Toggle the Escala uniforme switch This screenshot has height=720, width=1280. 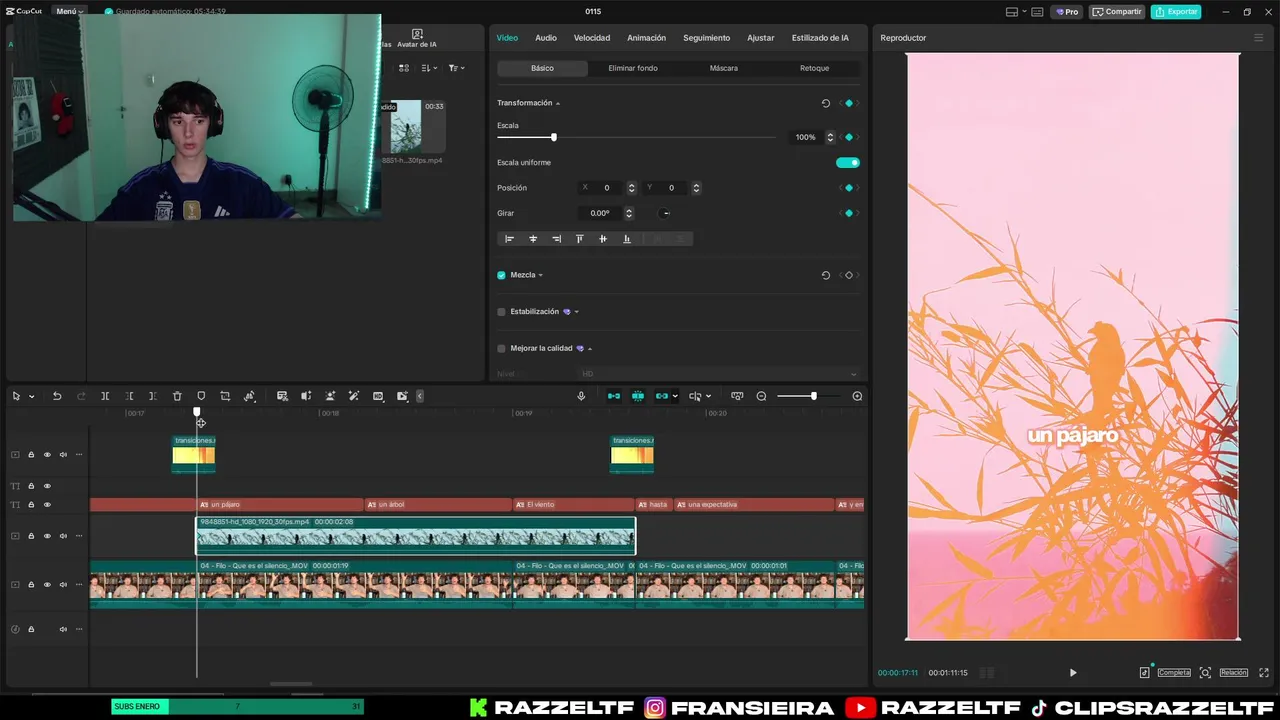(x=847, y=162)
